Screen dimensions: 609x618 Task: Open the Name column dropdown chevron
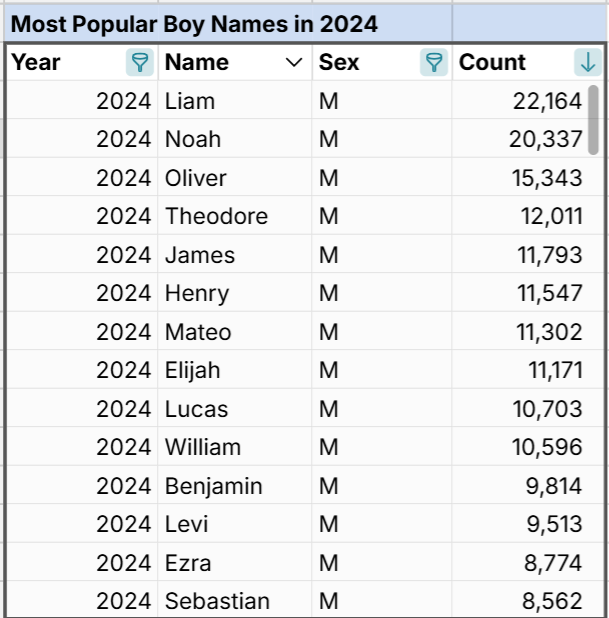point(294,63)
